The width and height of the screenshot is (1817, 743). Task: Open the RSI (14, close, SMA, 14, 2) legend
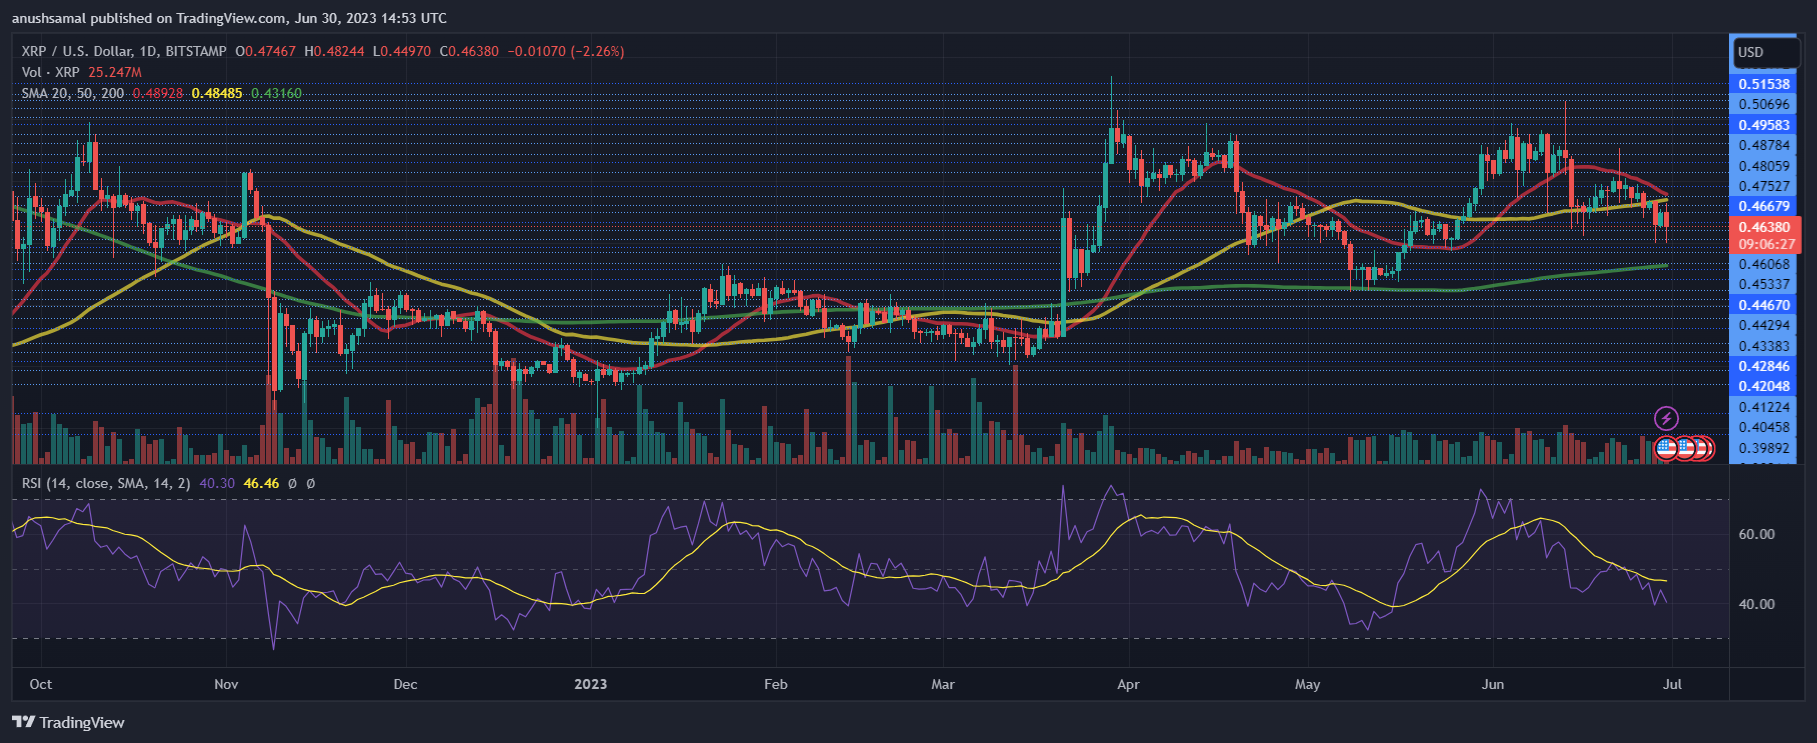pyautogui.click(x=106, y=483)
